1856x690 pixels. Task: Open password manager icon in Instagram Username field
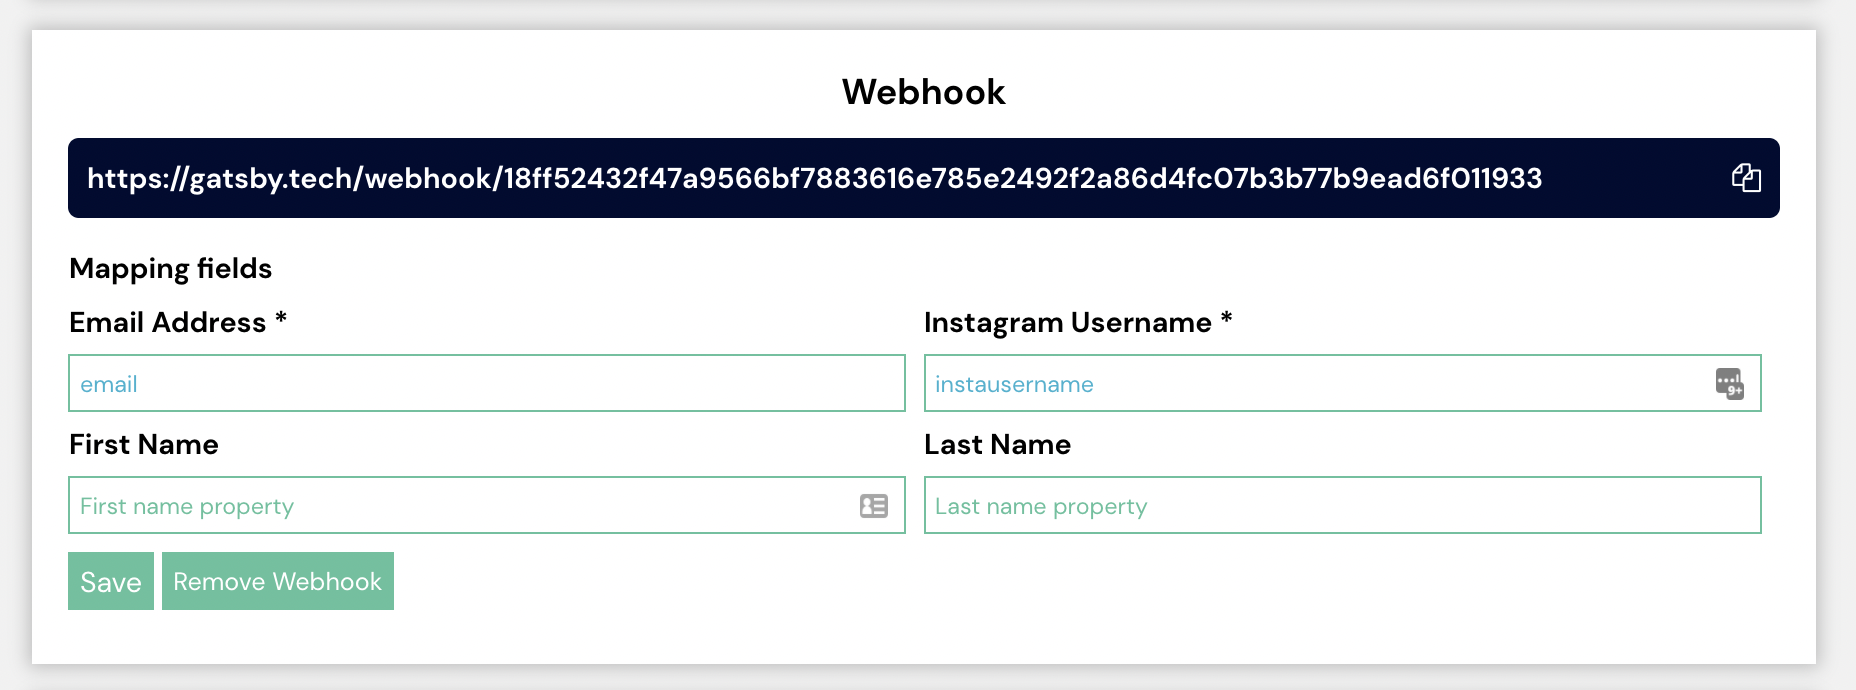(1730, 383)
